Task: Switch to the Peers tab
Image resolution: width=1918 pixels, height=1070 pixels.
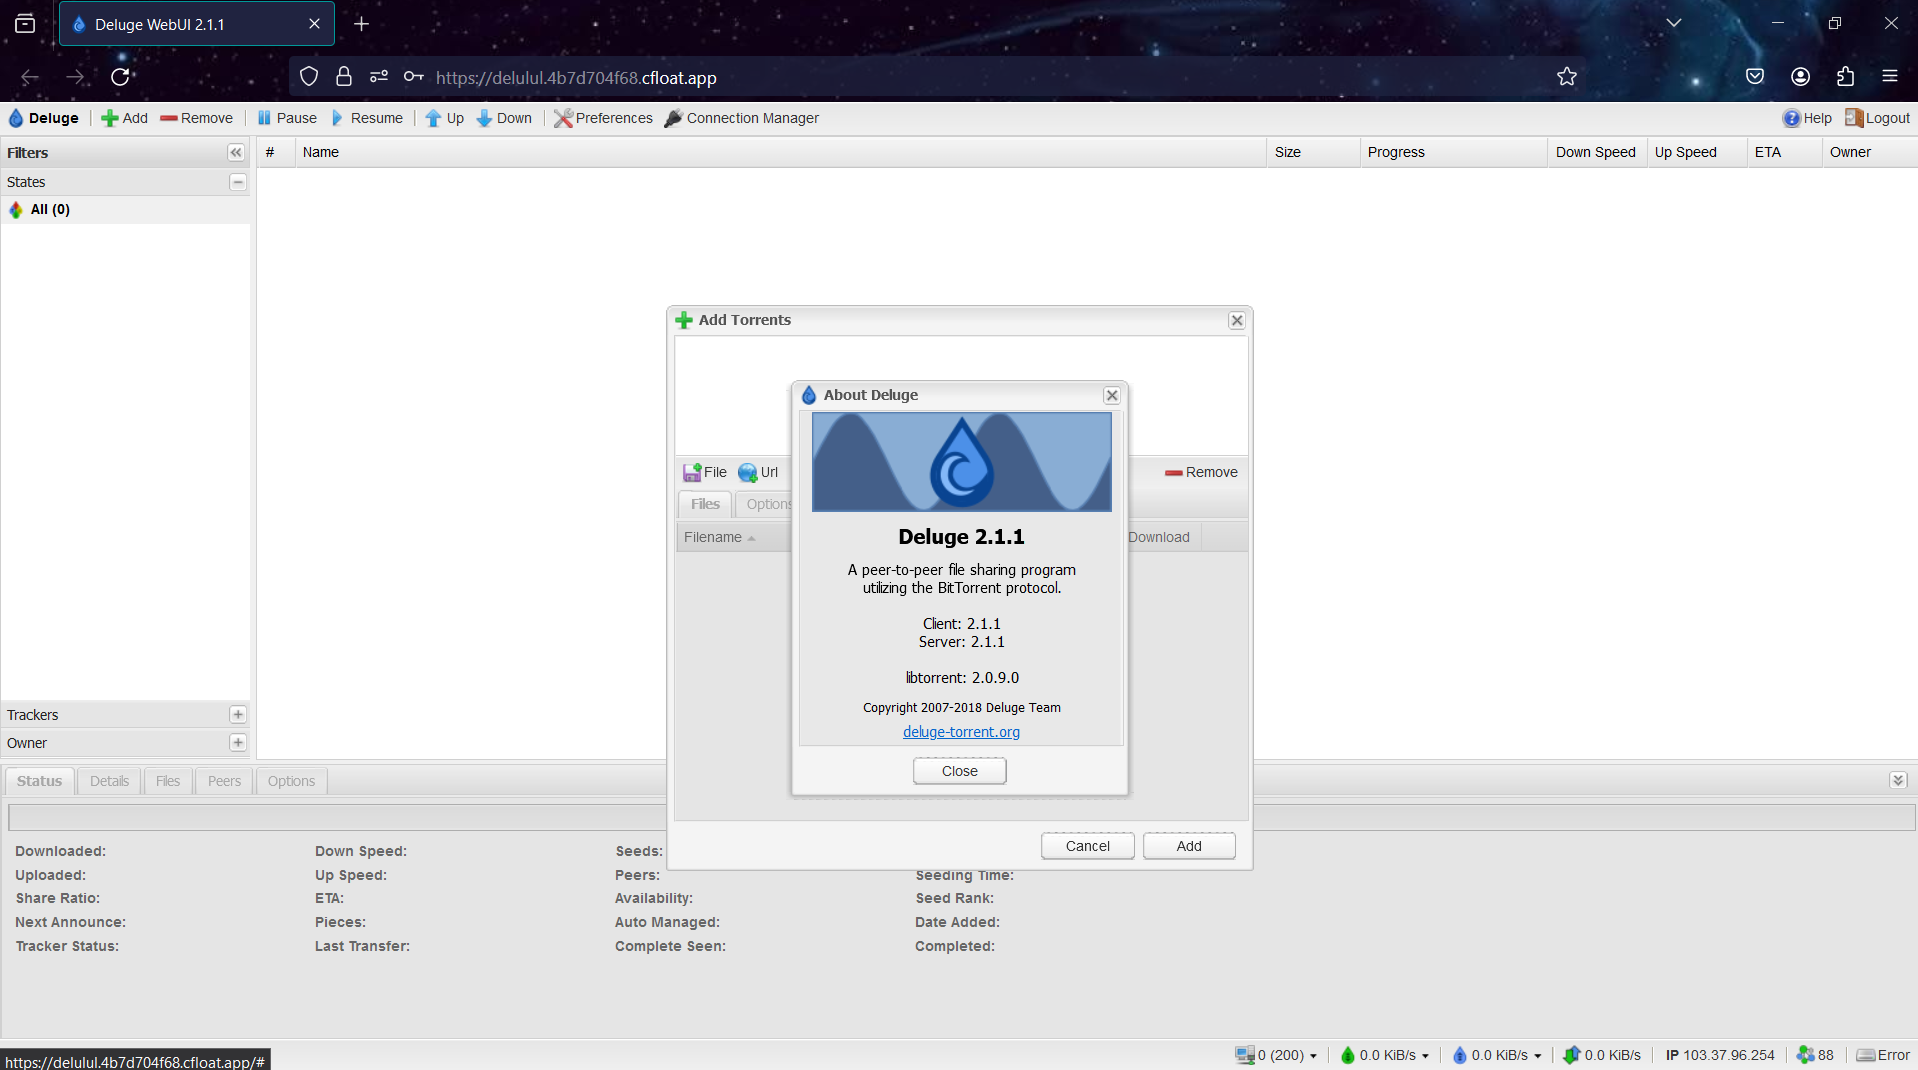Action: pyautogui.click(x=224, y=781)
